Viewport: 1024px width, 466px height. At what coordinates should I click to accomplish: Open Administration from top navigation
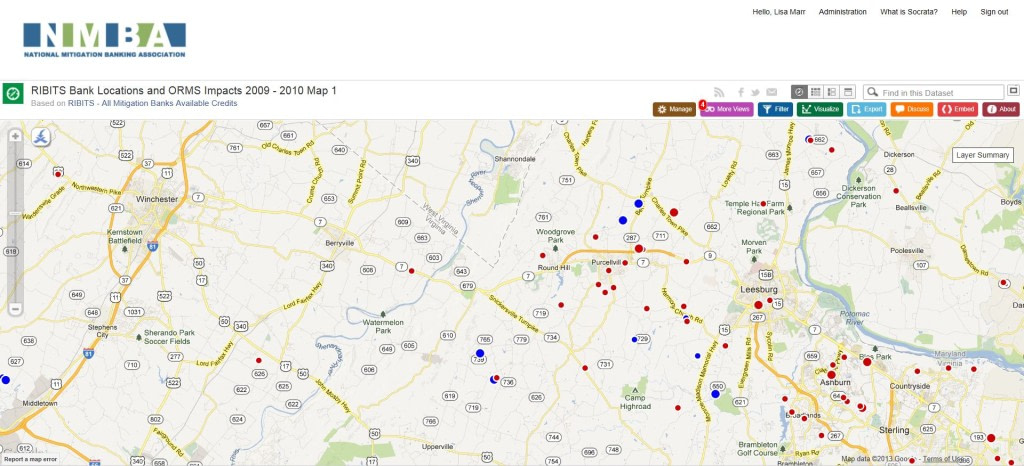point(842,12)
